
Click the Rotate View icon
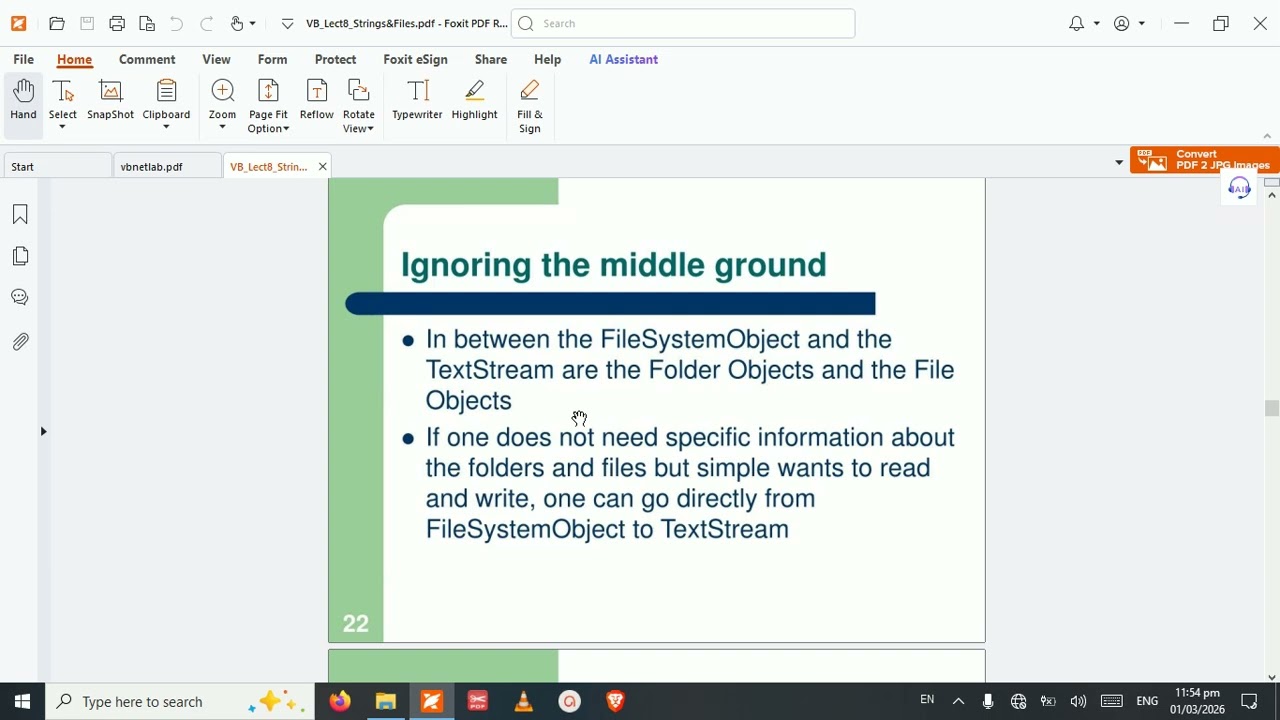[x=358, y=92]
